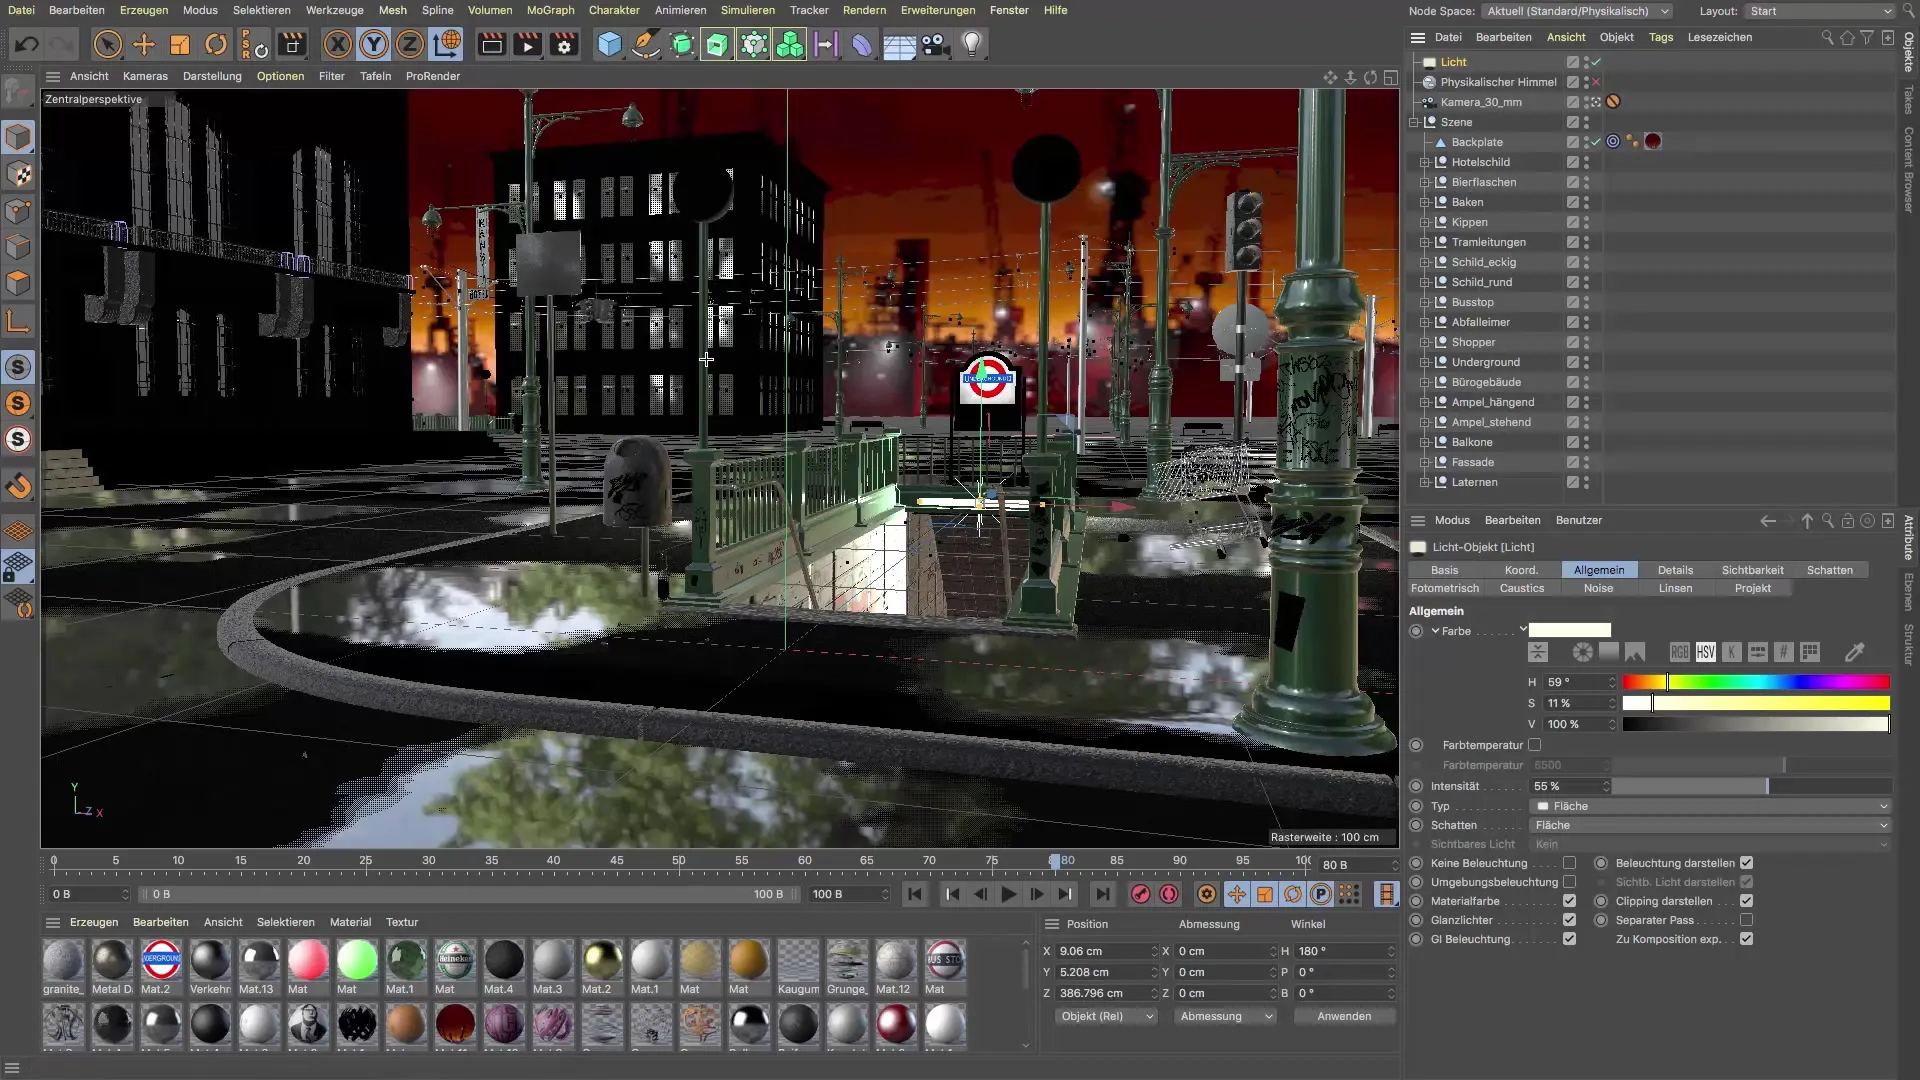The width and height of the screenshot is (1920, 1080).
Task: Click the Undo arrow icon
Action: [x=27, y=44]
